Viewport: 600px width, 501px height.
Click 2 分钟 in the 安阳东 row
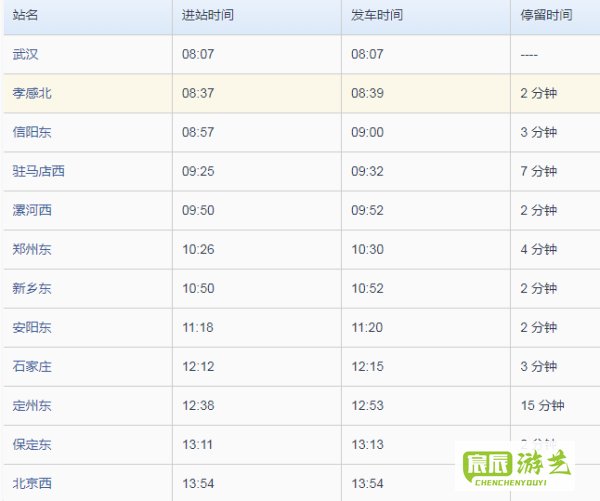538,327
